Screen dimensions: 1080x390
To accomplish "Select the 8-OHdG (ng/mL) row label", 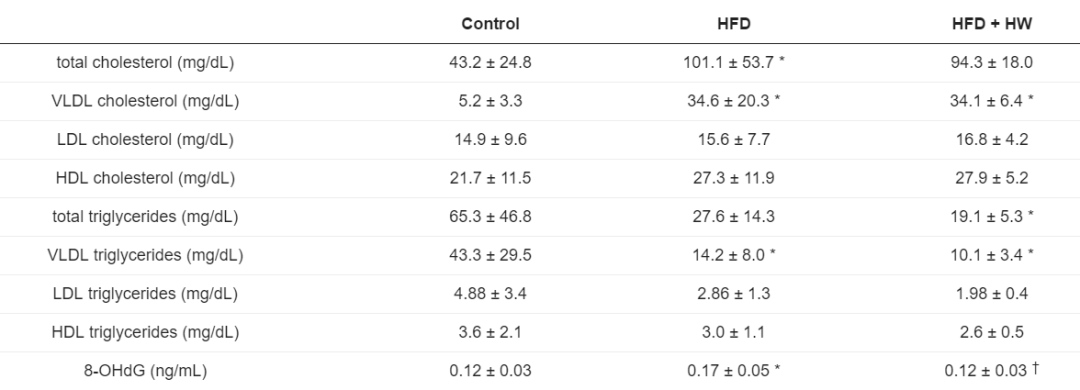I will point(145,371).
